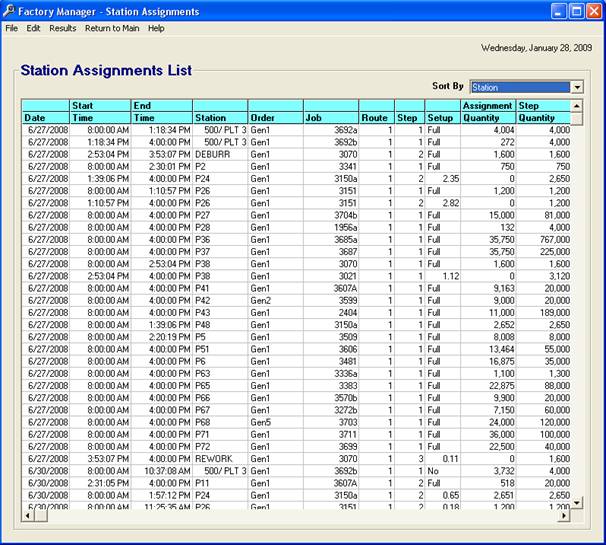This screenshot has width=606, height=545.
Task: Click the P27 station cell
Action: pyautogui.click(x=220, y=215)
